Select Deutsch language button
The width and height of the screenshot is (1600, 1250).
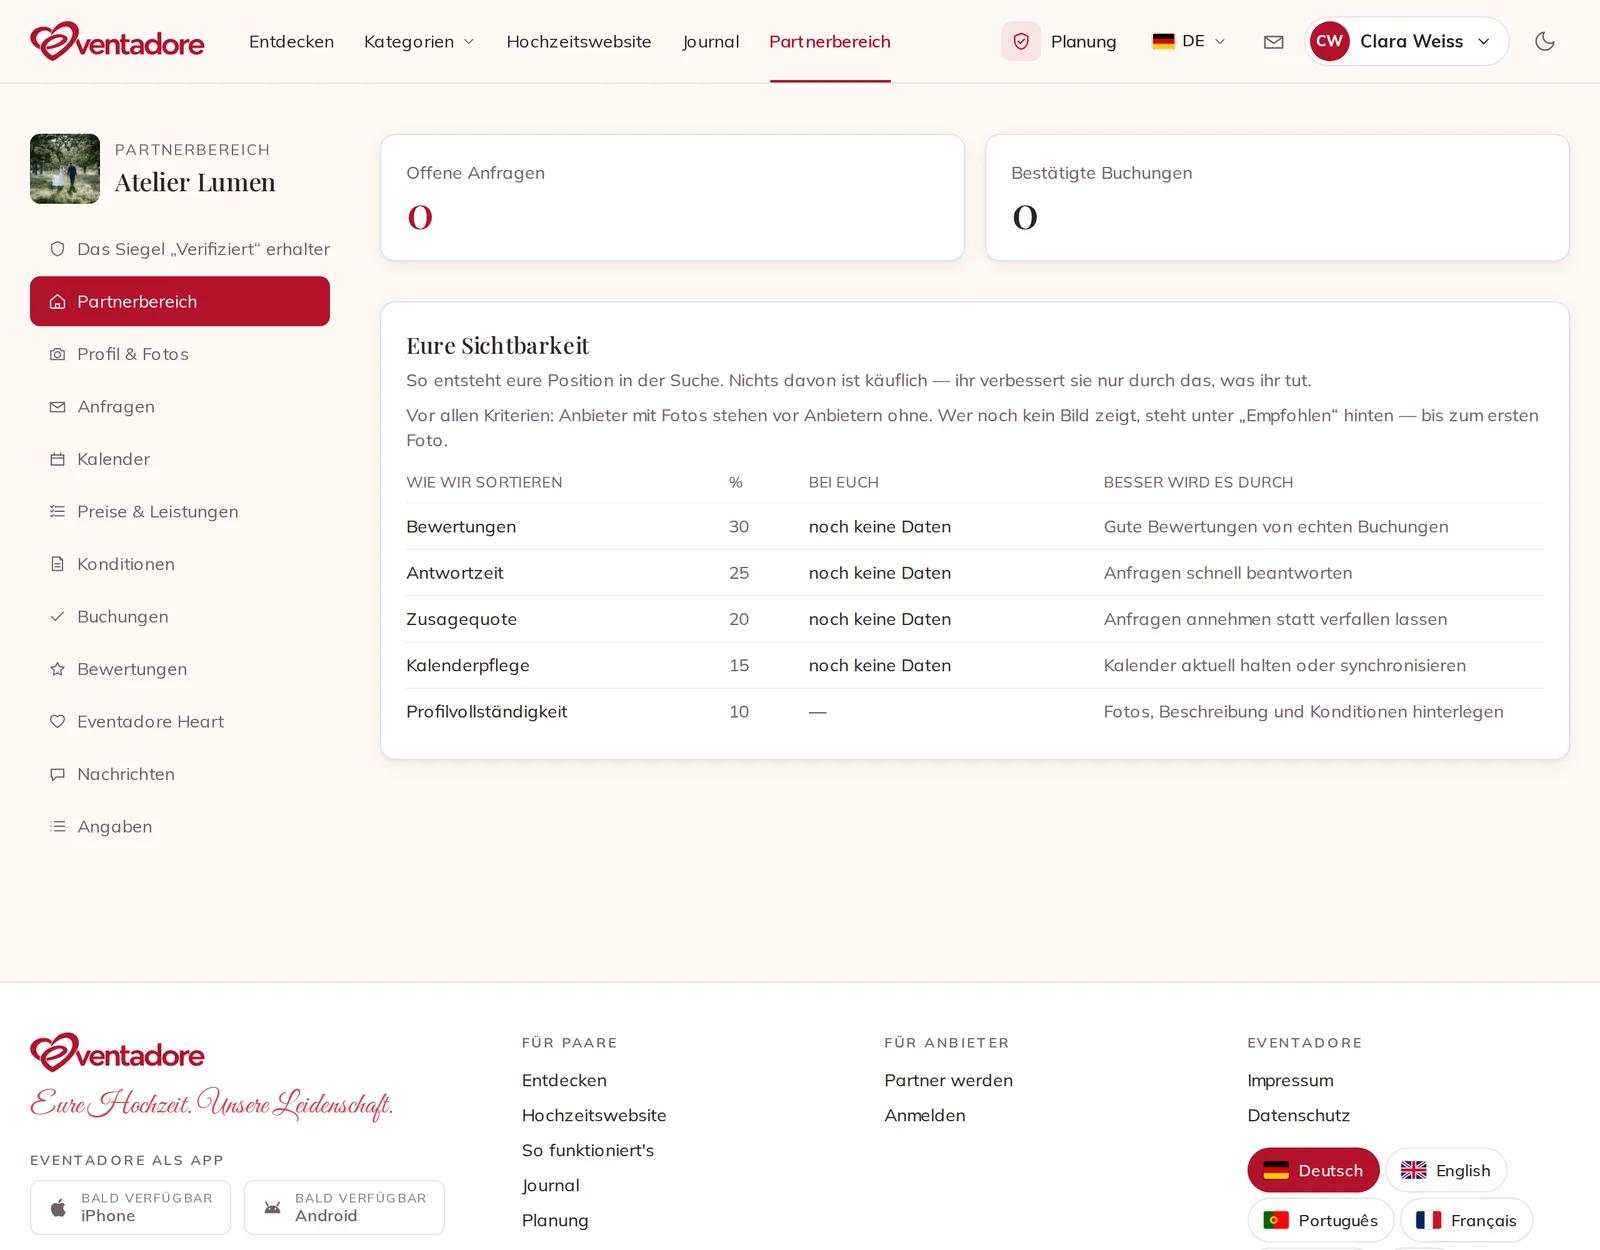point(1313,1170)
